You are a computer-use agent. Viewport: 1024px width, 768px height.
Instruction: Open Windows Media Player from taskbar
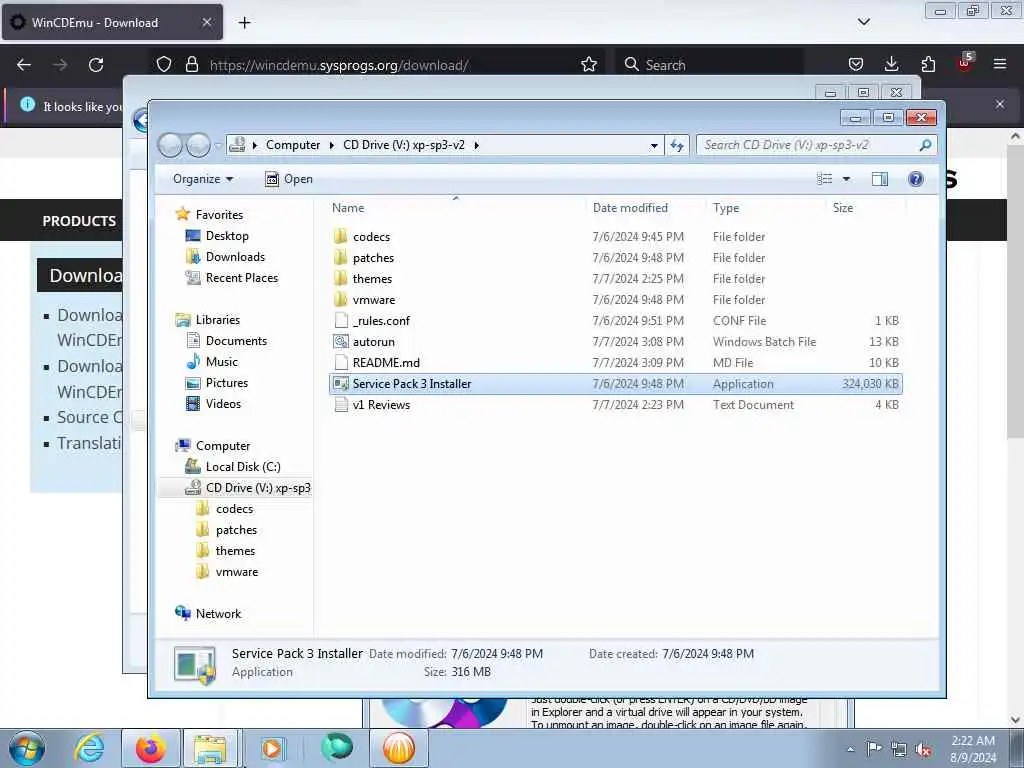tap(272, 748)
